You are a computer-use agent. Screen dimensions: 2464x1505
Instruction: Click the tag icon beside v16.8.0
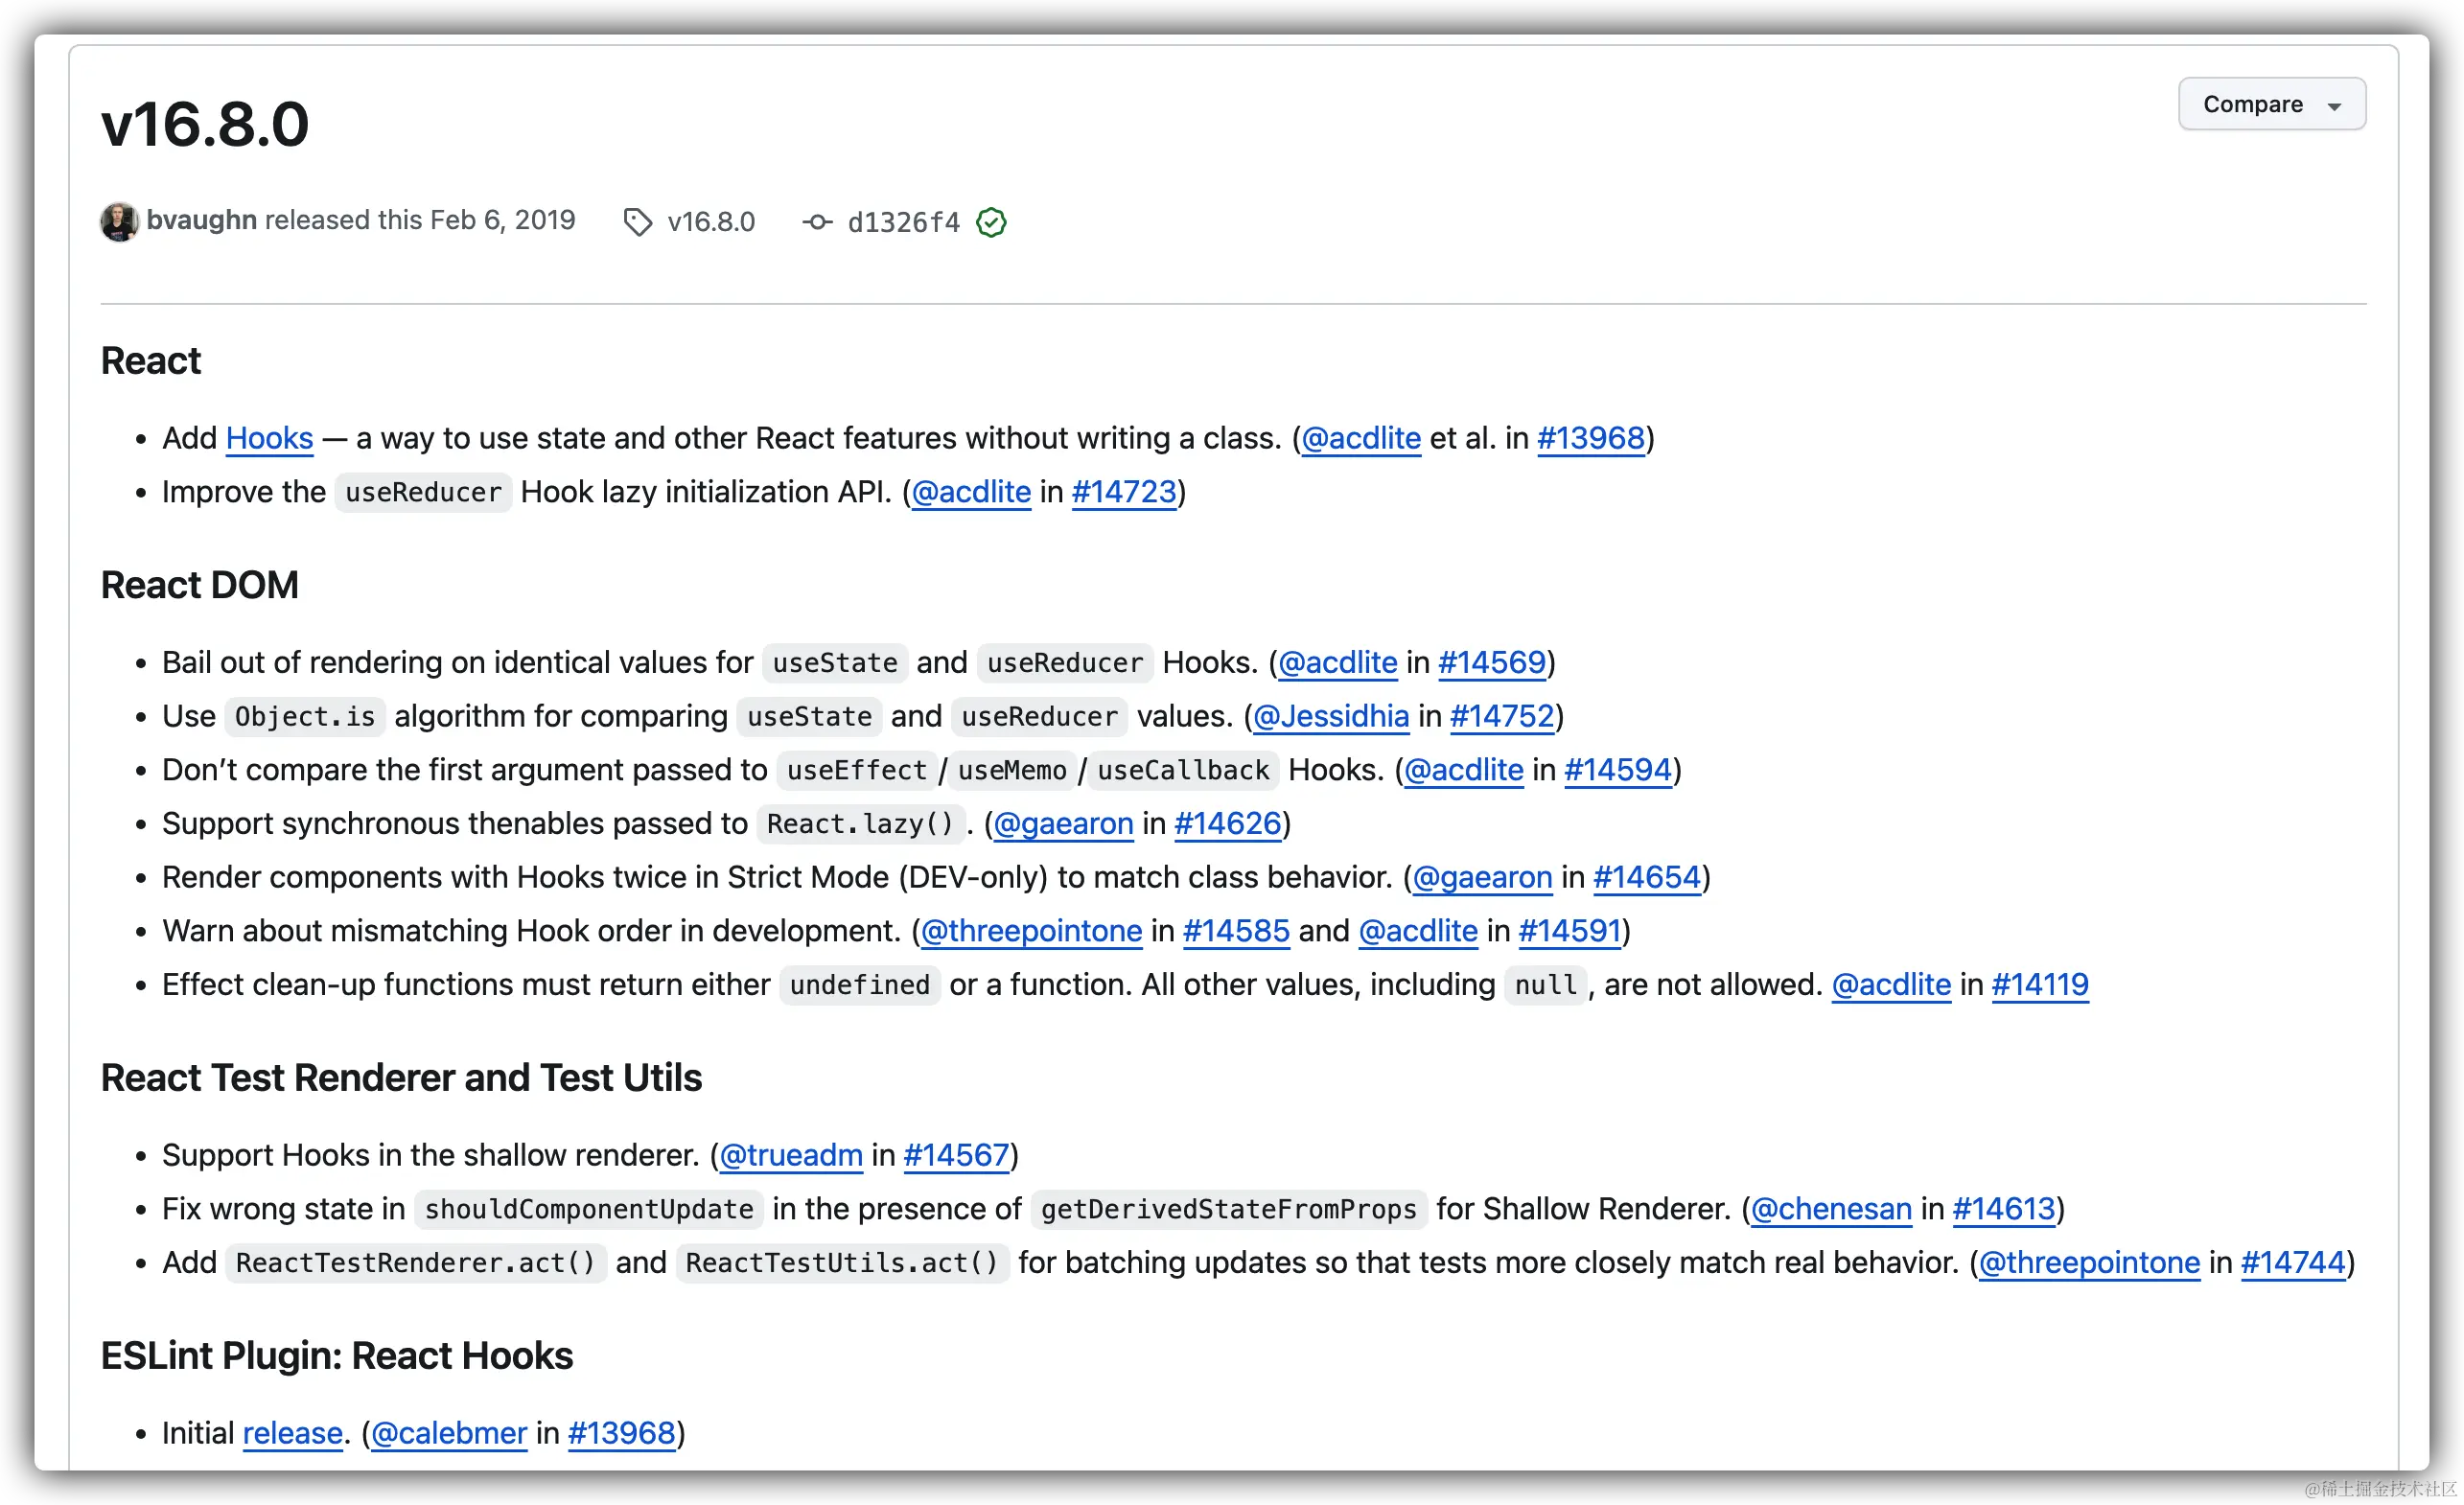click(x=637, y=221)
